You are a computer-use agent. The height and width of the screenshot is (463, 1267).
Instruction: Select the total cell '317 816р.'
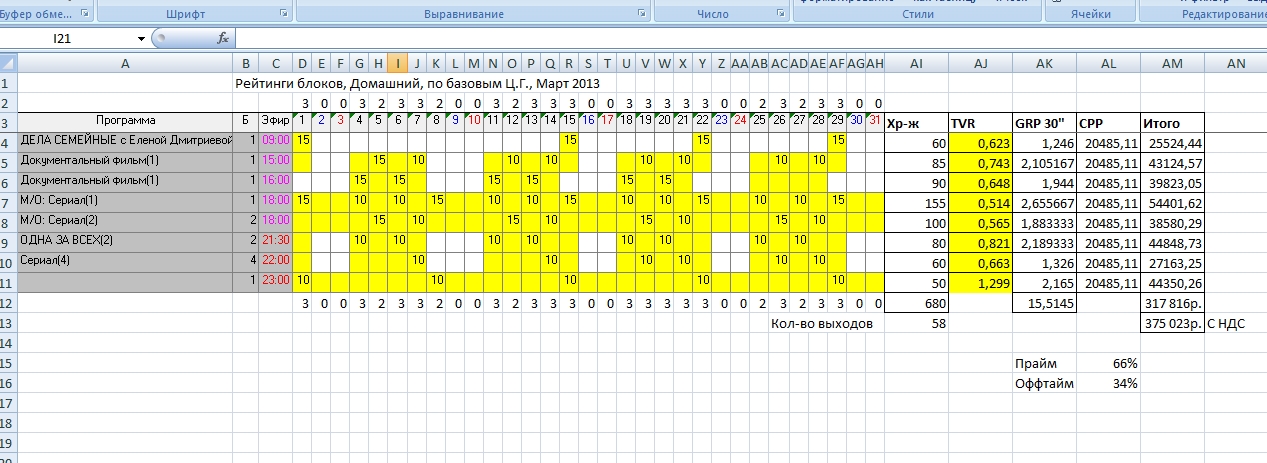coord(1172,303)
